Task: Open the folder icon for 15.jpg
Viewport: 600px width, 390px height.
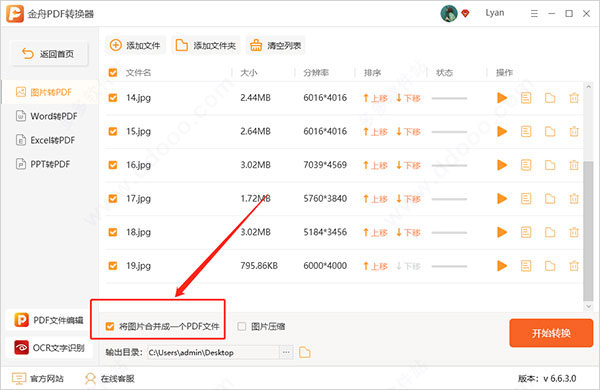Action: tap(550, 132)
